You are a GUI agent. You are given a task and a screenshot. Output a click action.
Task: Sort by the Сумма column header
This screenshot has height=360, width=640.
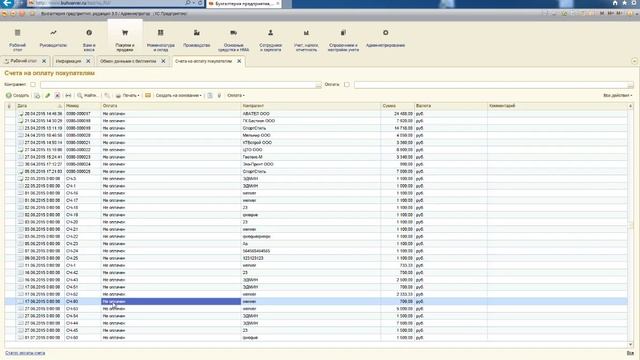click(x=398, y=106)
